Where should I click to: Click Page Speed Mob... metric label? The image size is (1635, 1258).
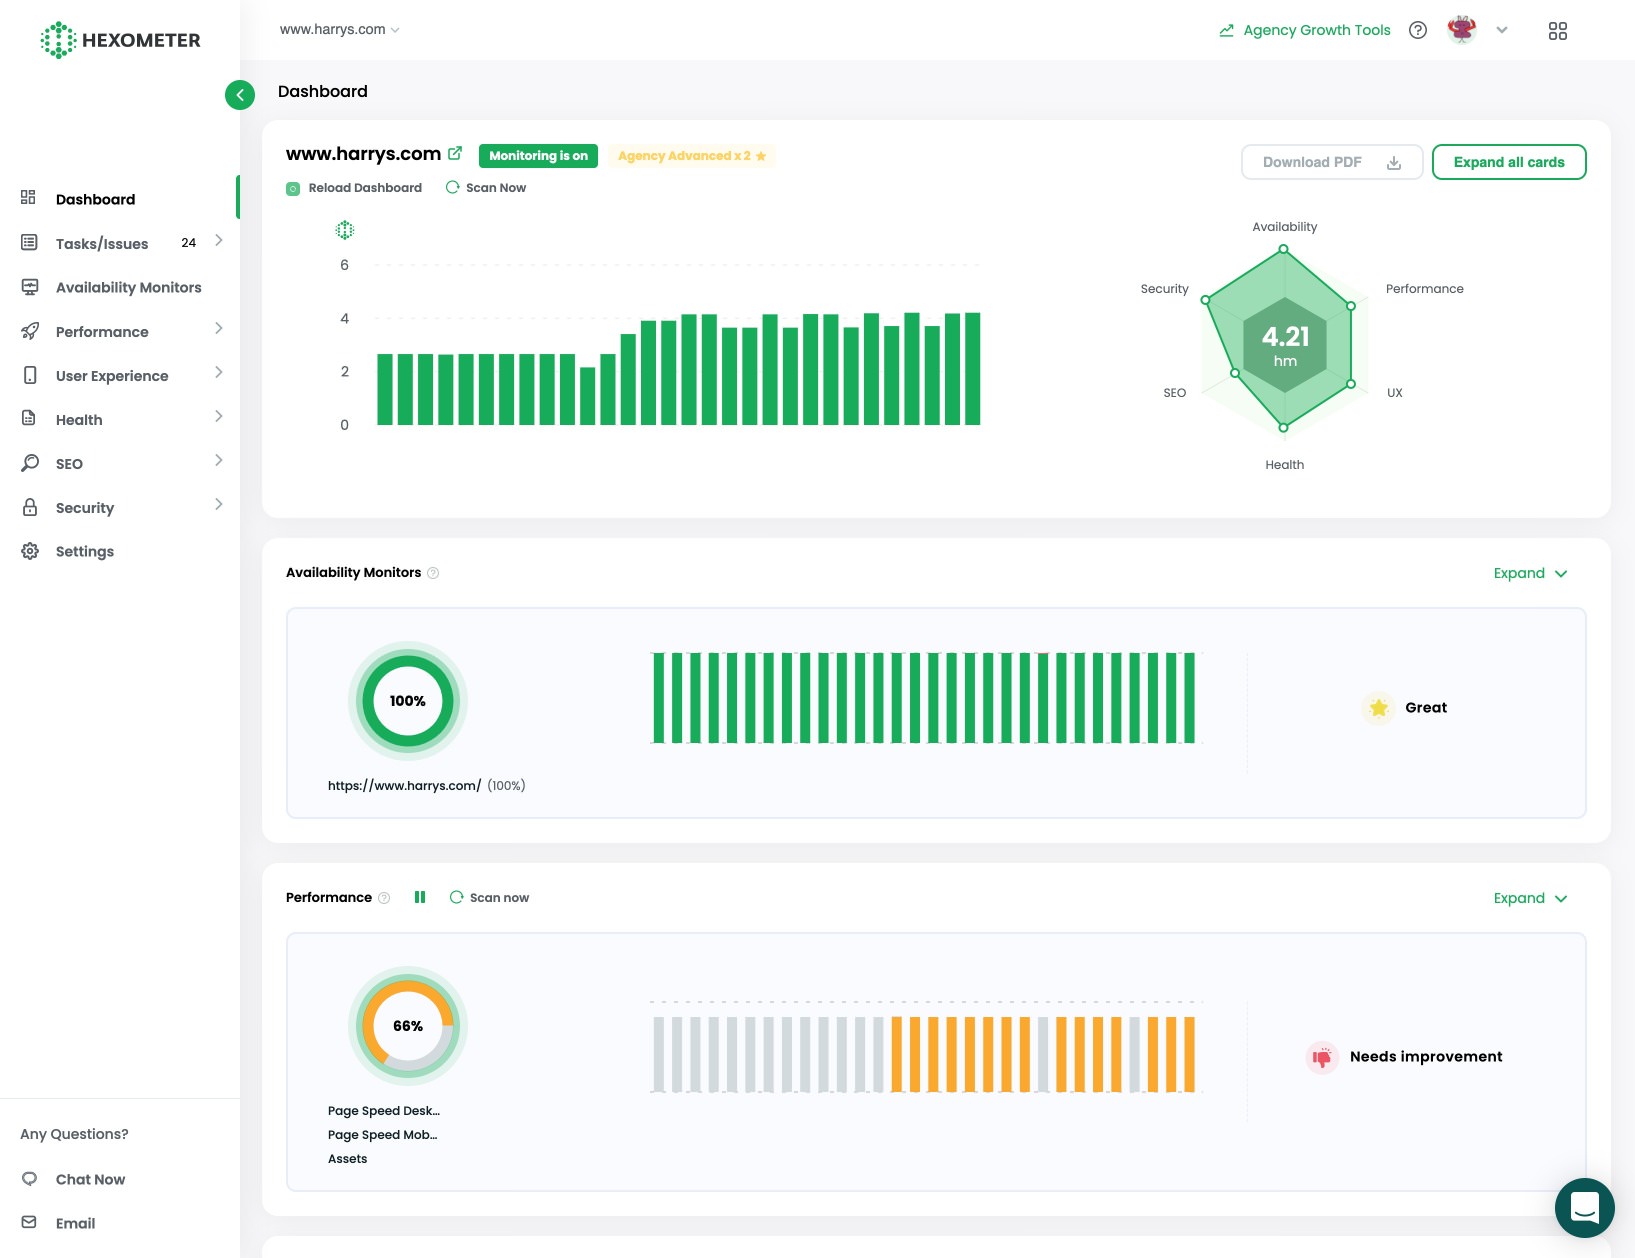click(x=382, y=1135)
